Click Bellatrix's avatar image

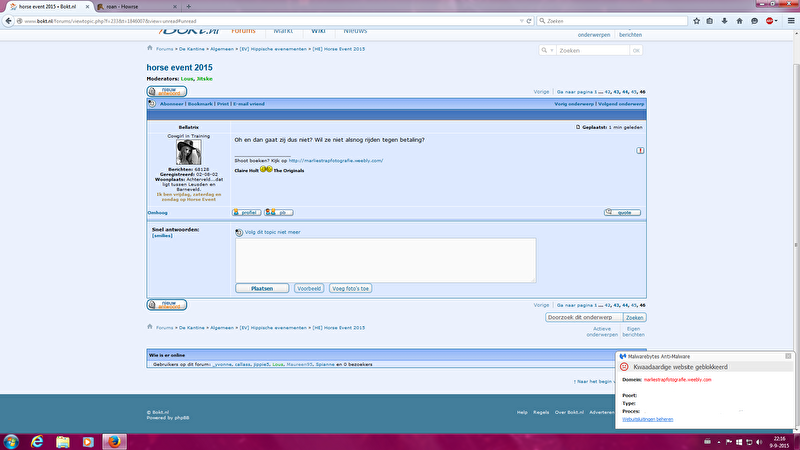[x=189, y=152]
